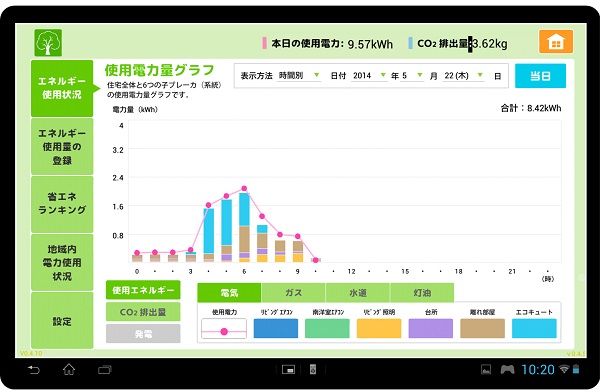Tap the peak data point at hour 6
This screenshot has width=600, height=392.
244,188
